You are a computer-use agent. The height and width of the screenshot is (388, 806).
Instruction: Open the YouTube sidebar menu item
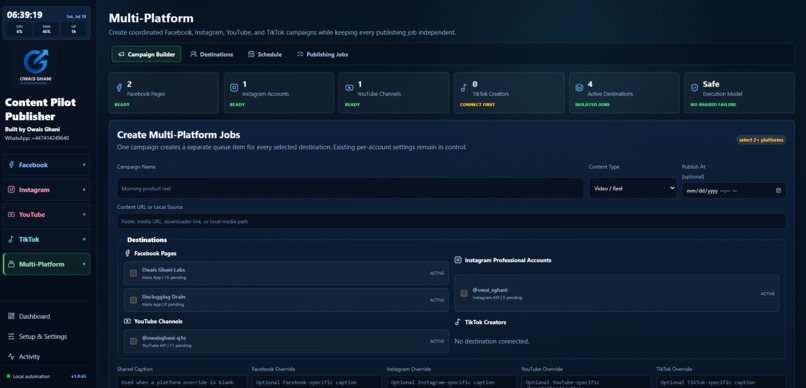point(46,214)
